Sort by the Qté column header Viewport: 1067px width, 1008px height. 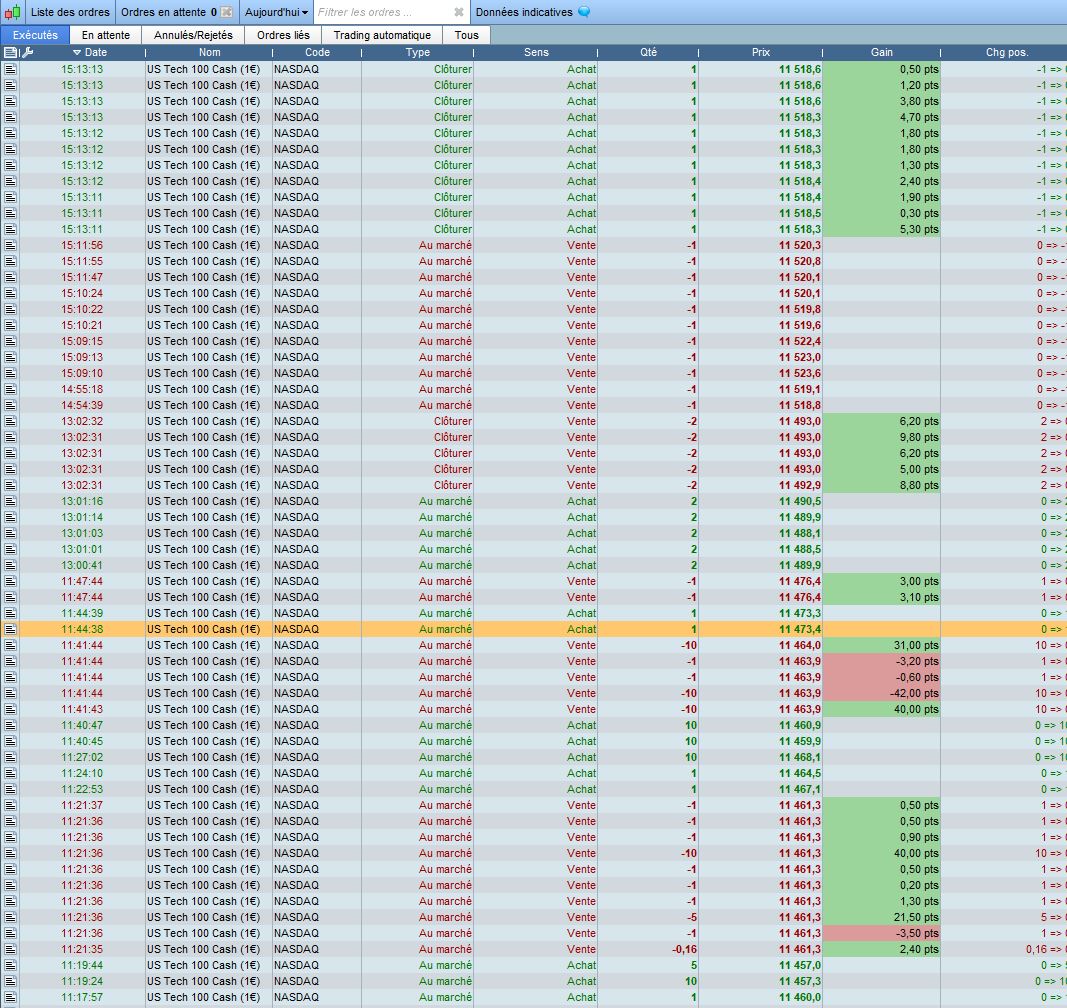(649, 52)
